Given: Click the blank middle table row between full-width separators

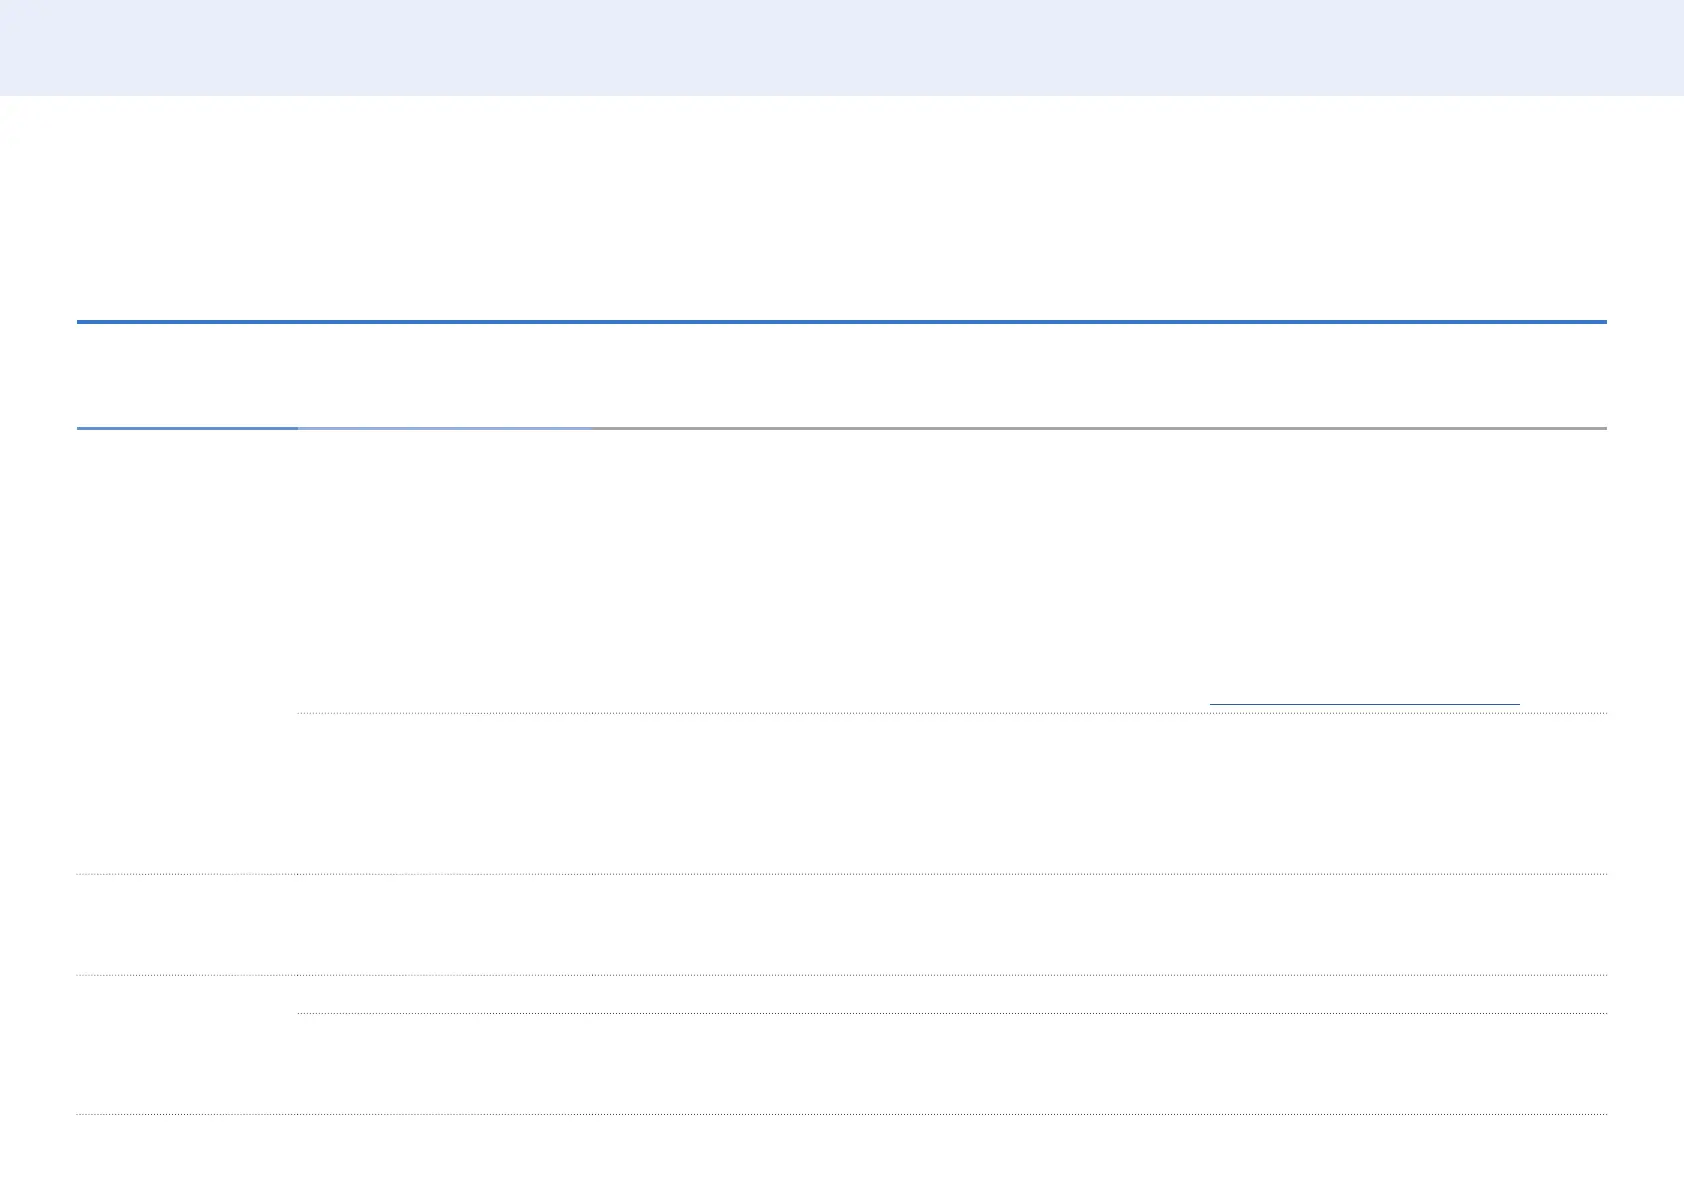Looking at the screenshot, I should (842, 925).
